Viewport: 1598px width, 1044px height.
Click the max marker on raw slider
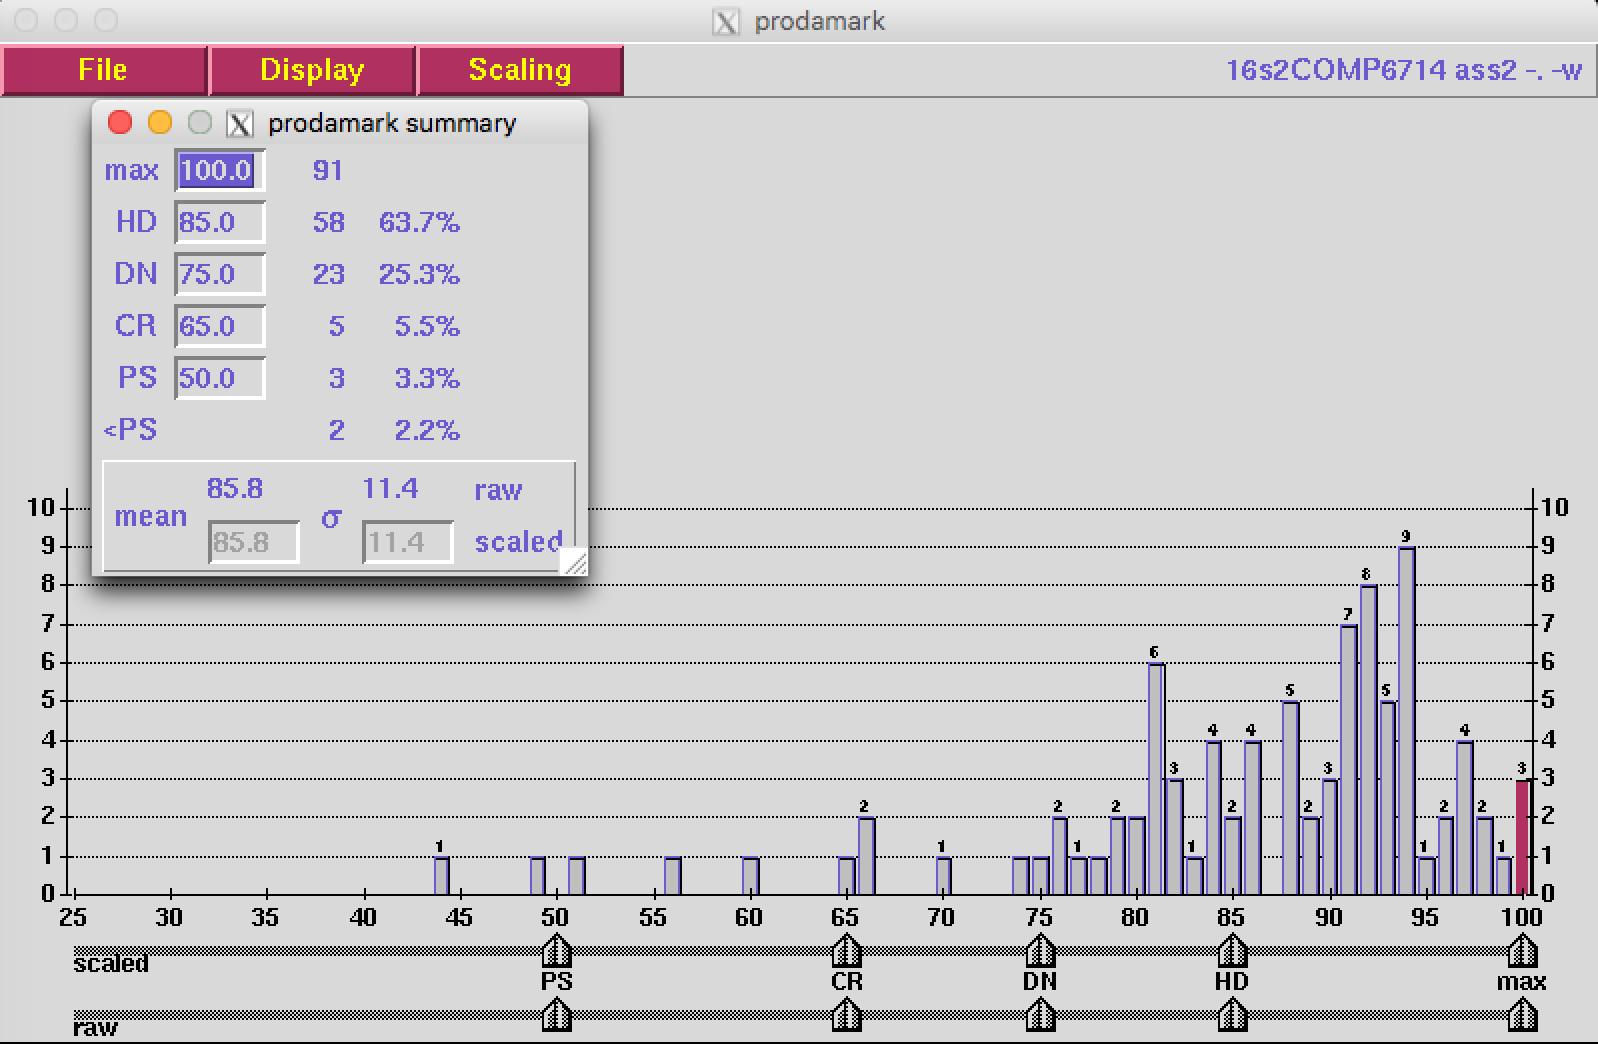1522,1017
